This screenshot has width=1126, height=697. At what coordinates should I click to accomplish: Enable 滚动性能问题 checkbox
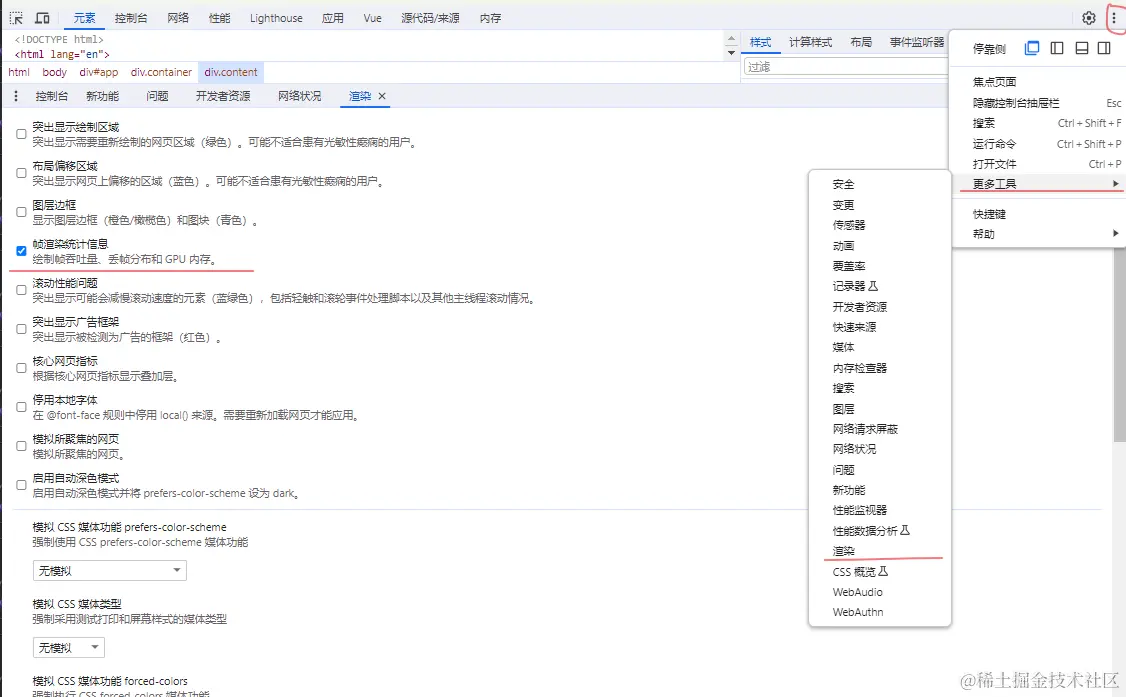[22, 290]
